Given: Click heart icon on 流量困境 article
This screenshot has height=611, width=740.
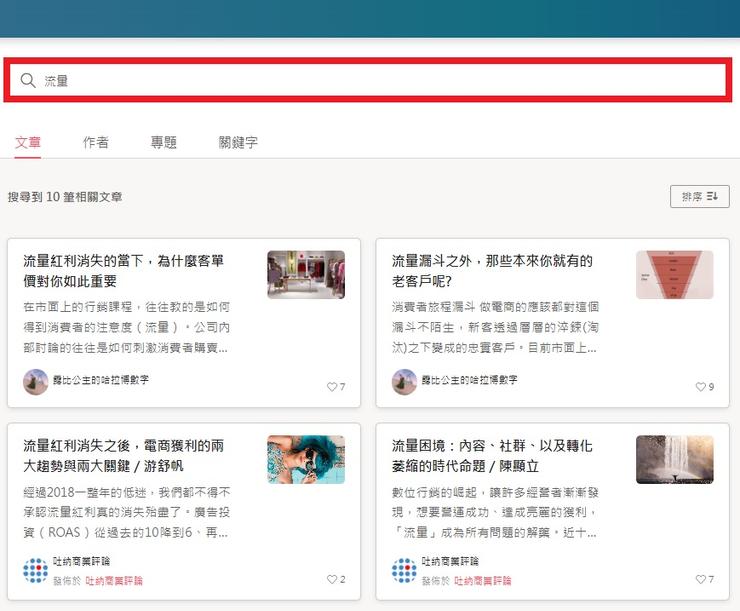Looking at the screenshot, I should [x=700, y=579].
